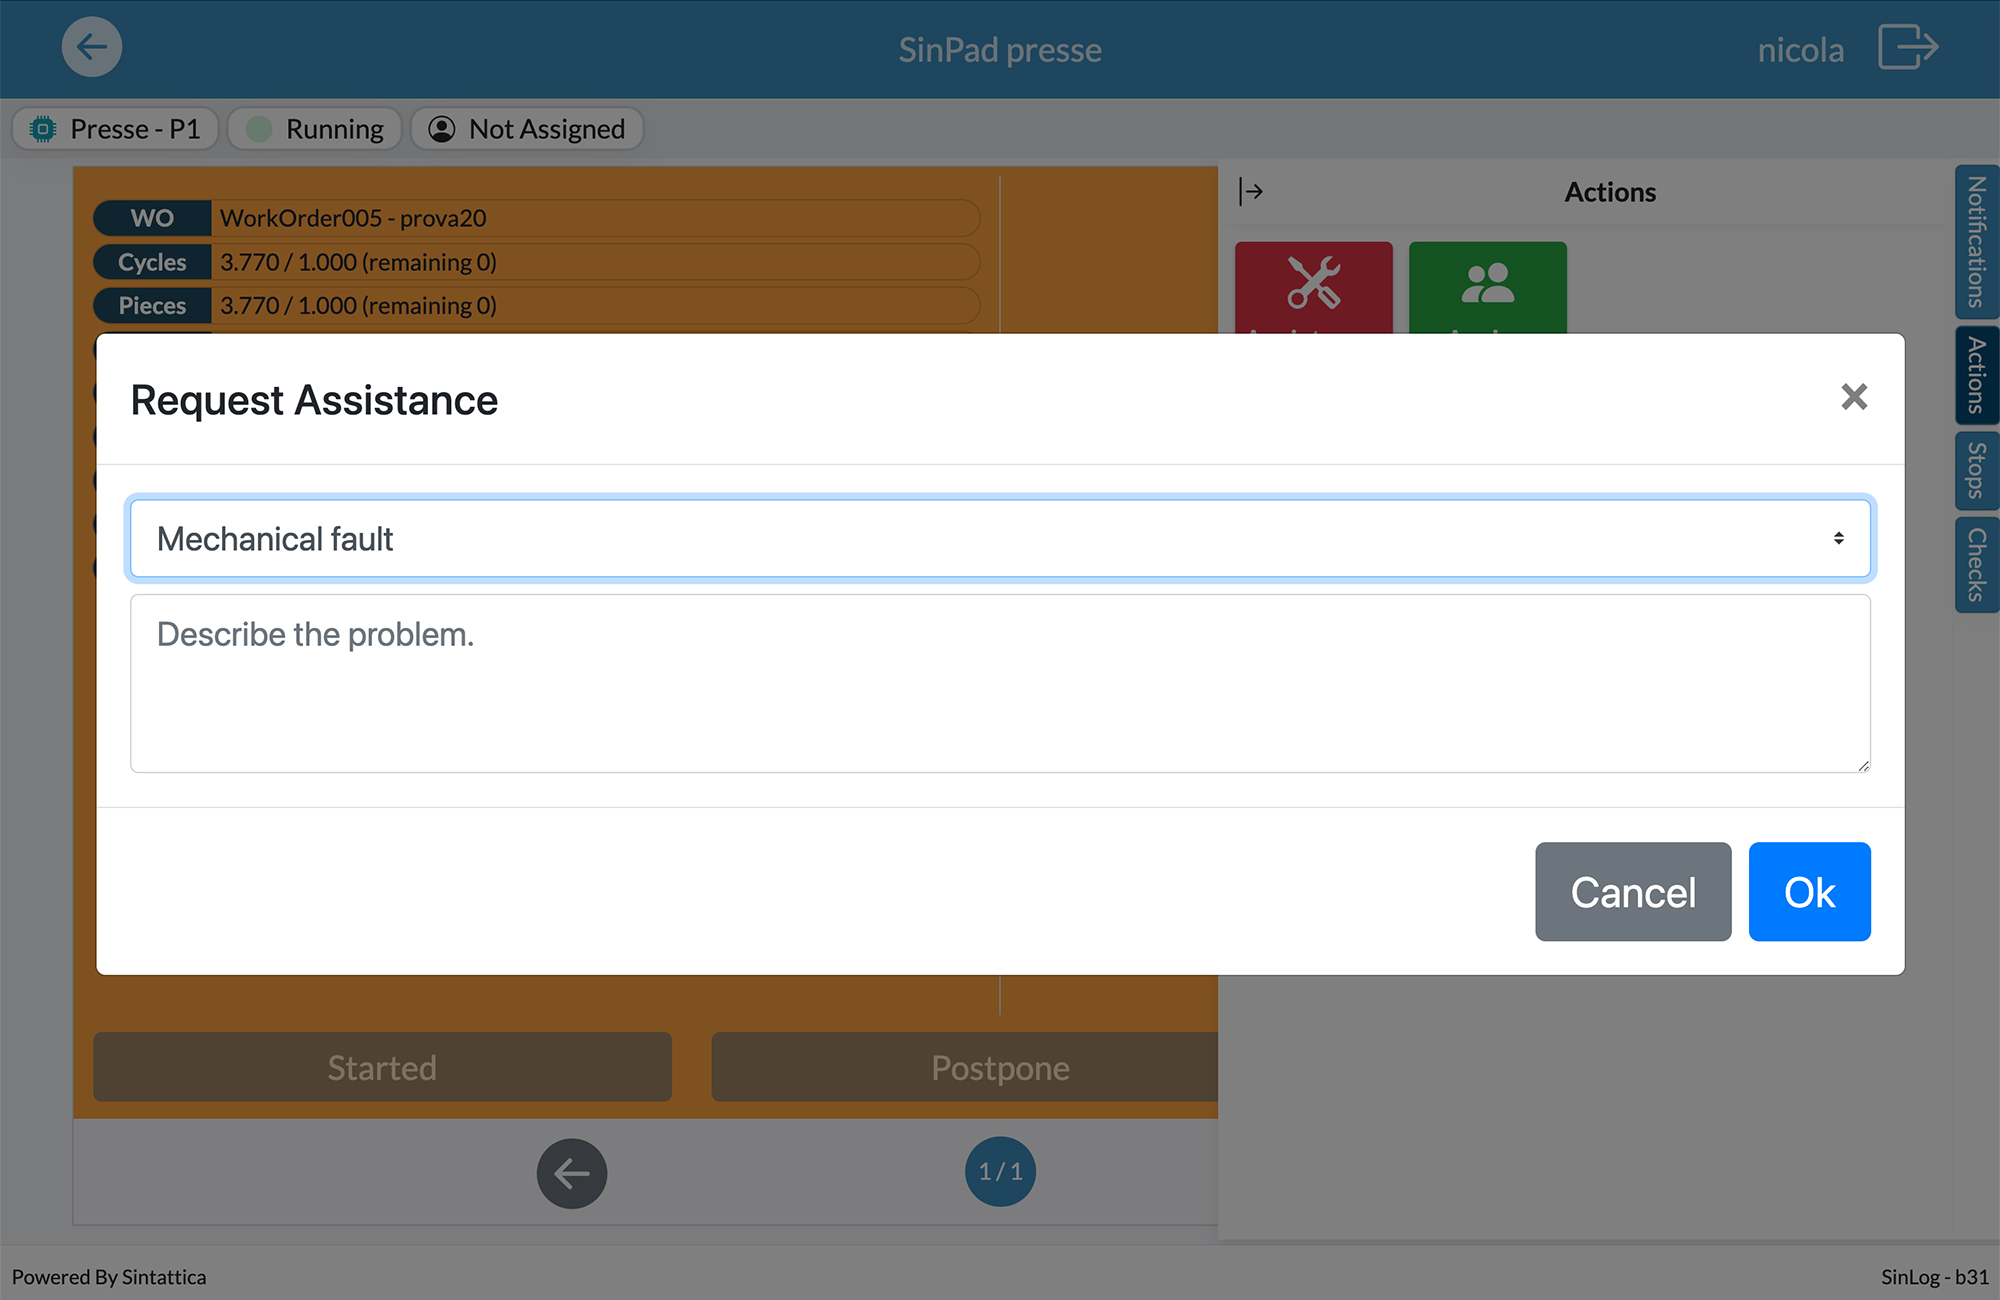The image size is (2000, 1300).
Task: Confirm with the Ok button
Action: 1809,892
